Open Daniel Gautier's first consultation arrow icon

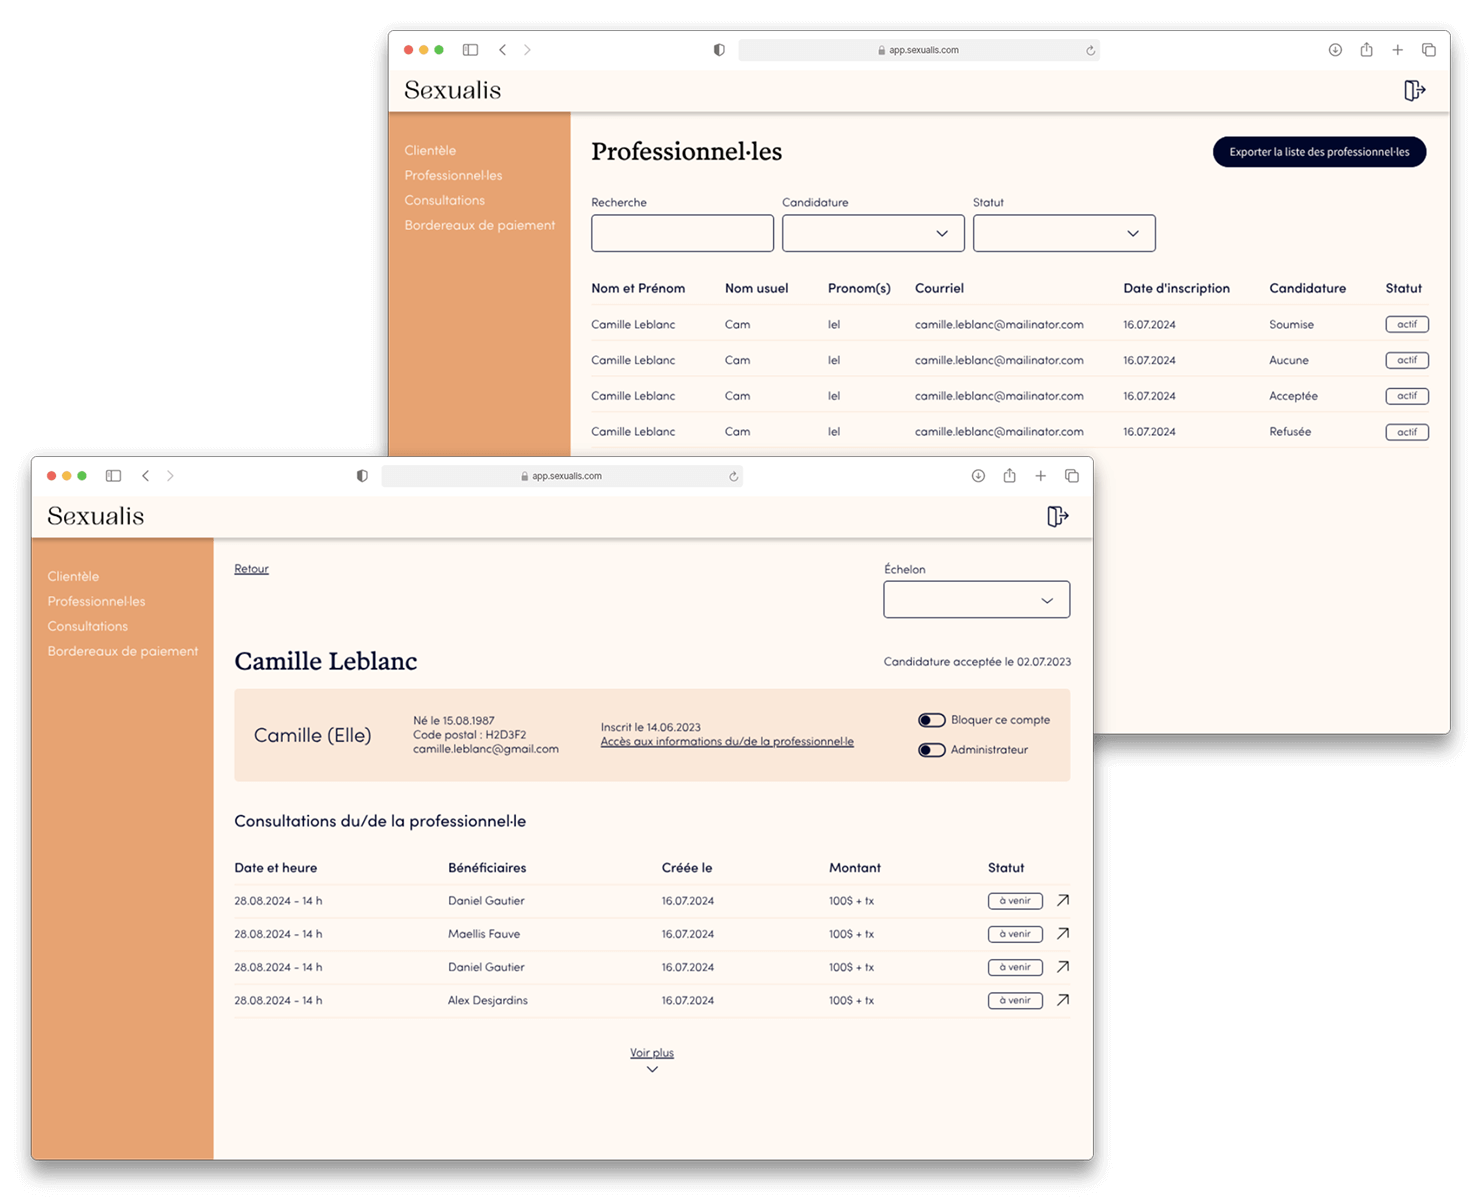[1063, 901]
